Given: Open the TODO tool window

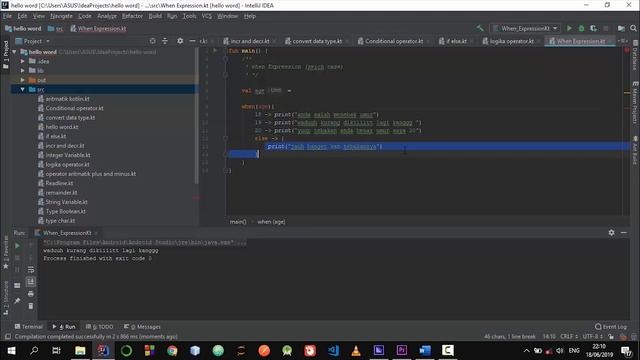Looking at the screenshot, I should (100, 327).
